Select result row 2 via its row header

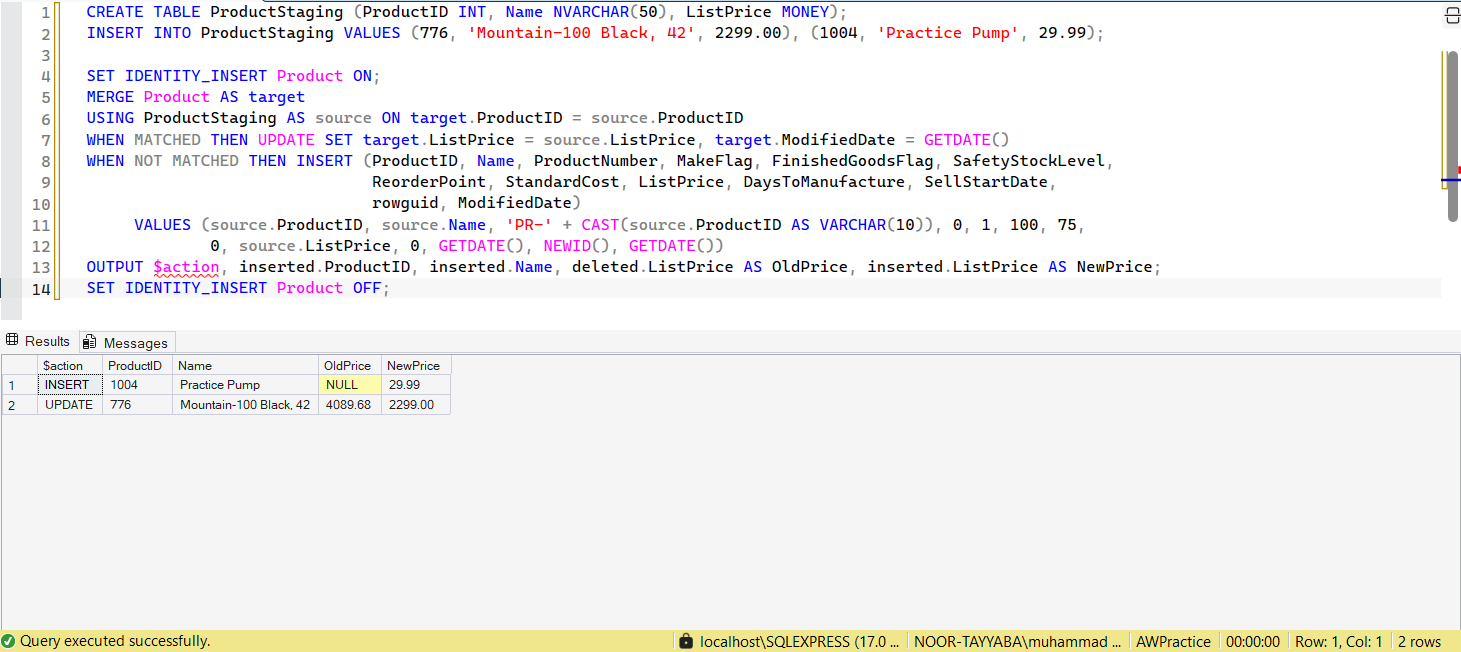[19, 405]
